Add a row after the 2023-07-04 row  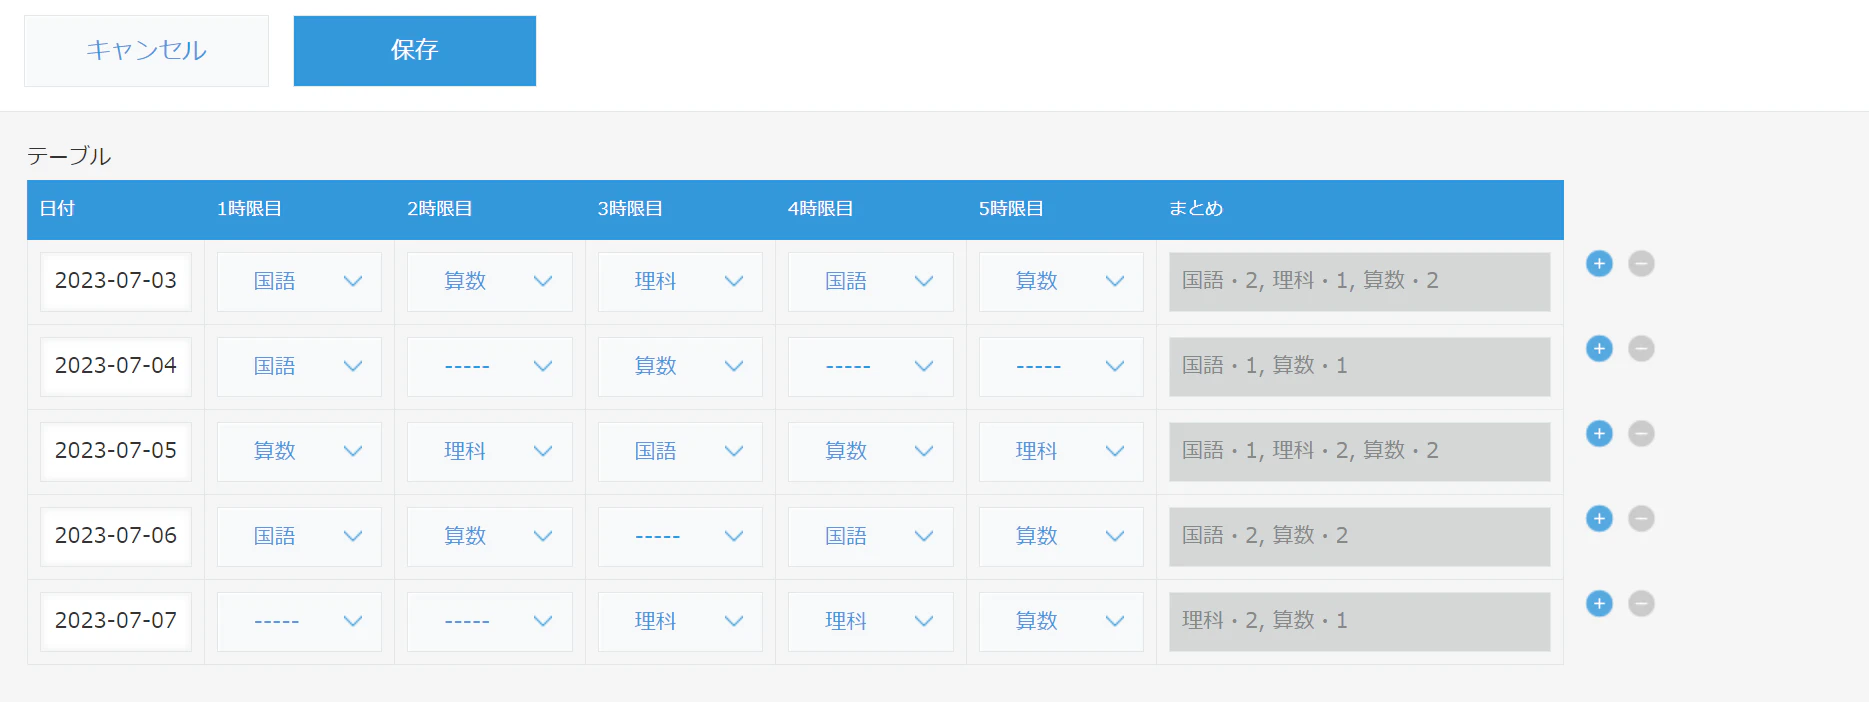[1599, 349]
